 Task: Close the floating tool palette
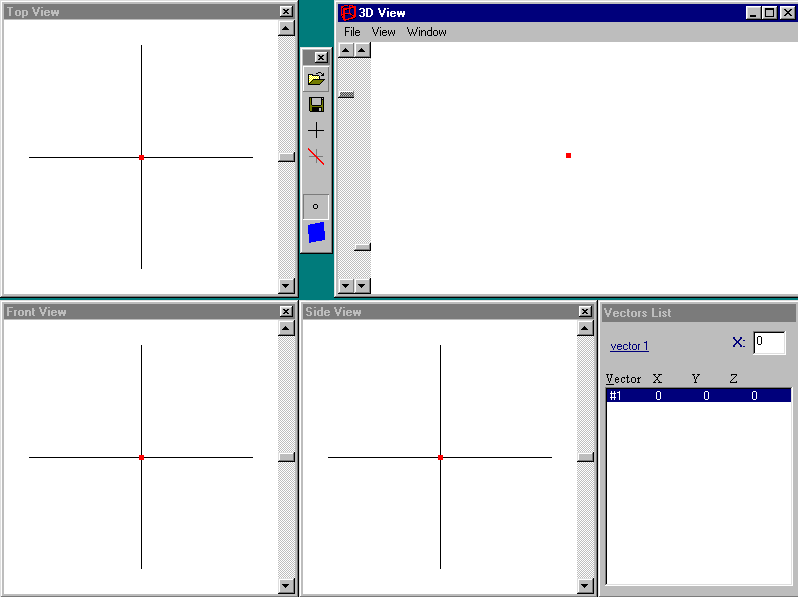(x=321, y=58)
